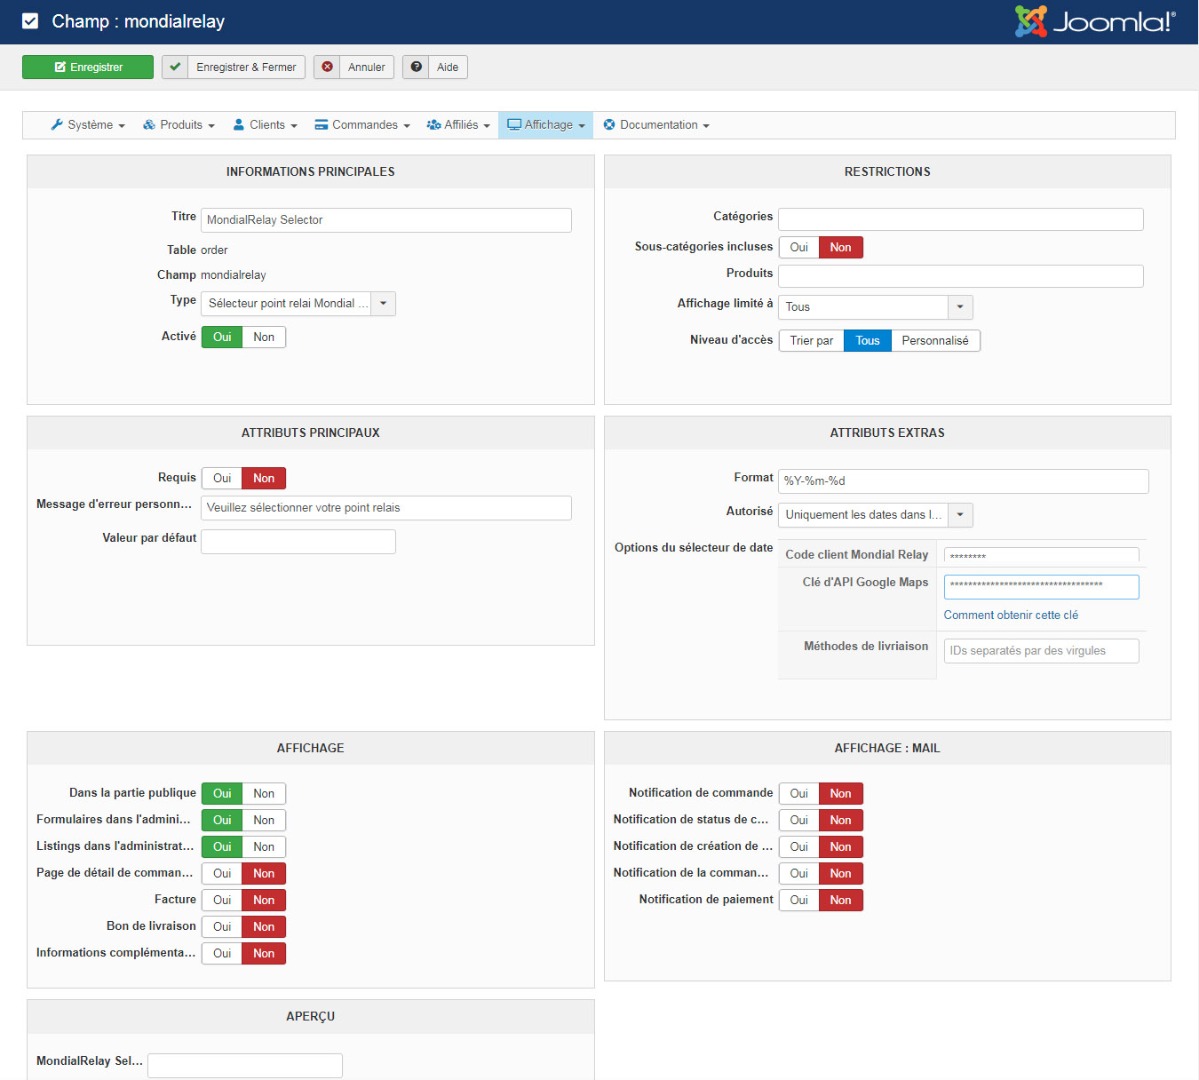This screenshot has height=1080, width=1199.
Task: Open the Commandes menu
Action: click(x=362, y=125)
